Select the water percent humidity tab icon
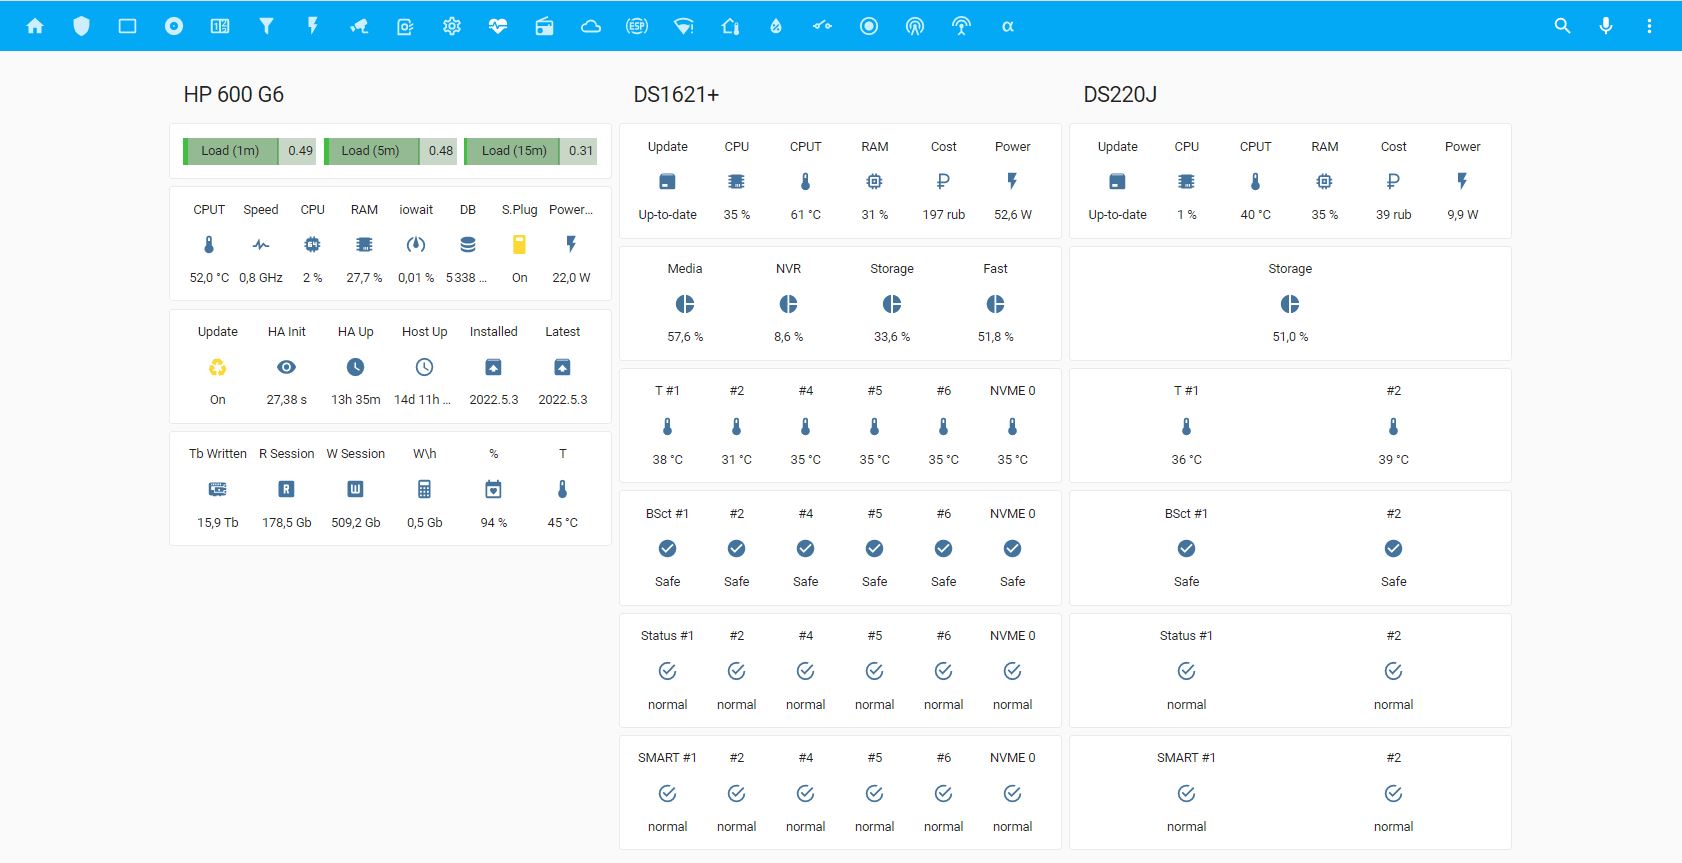 [775, 26]
